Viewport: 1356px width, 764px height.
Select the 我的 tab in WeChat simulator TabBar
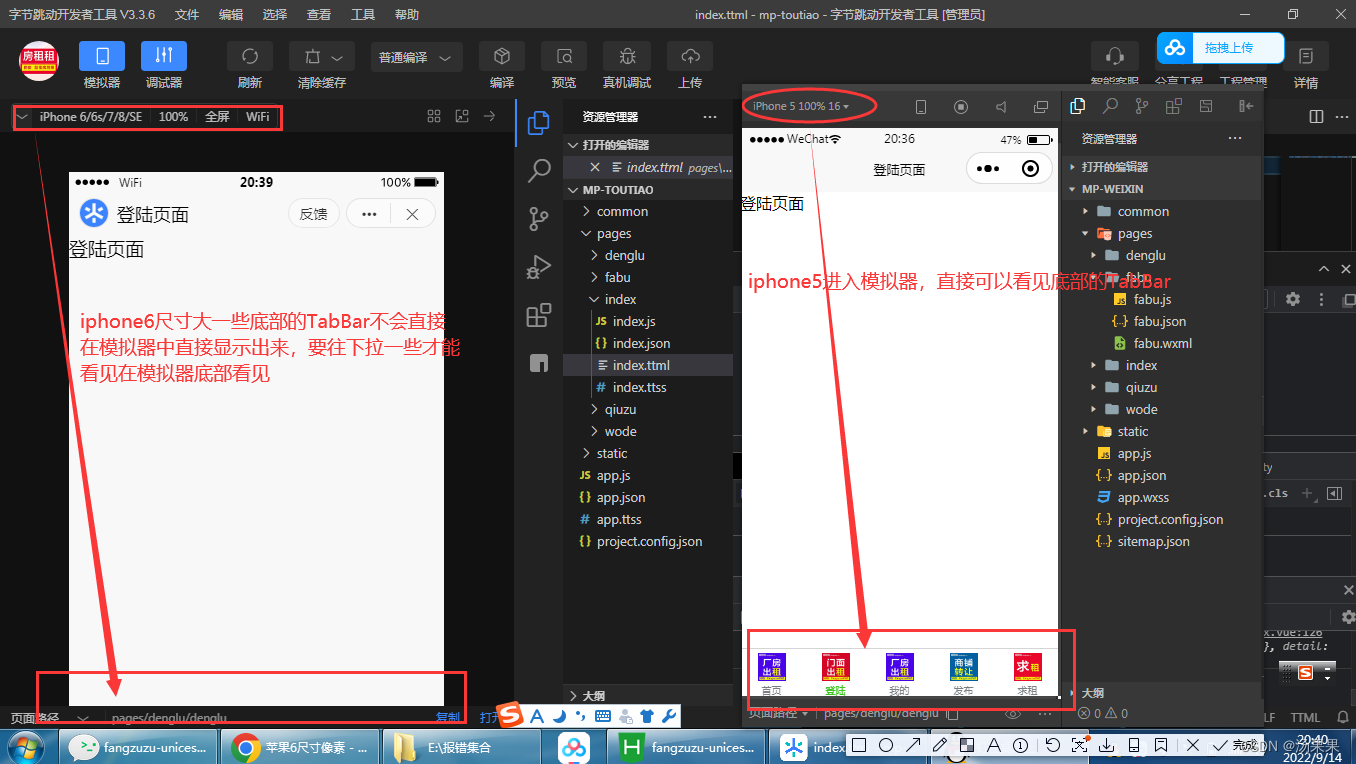pyautogui.click(x=899, y=675)
